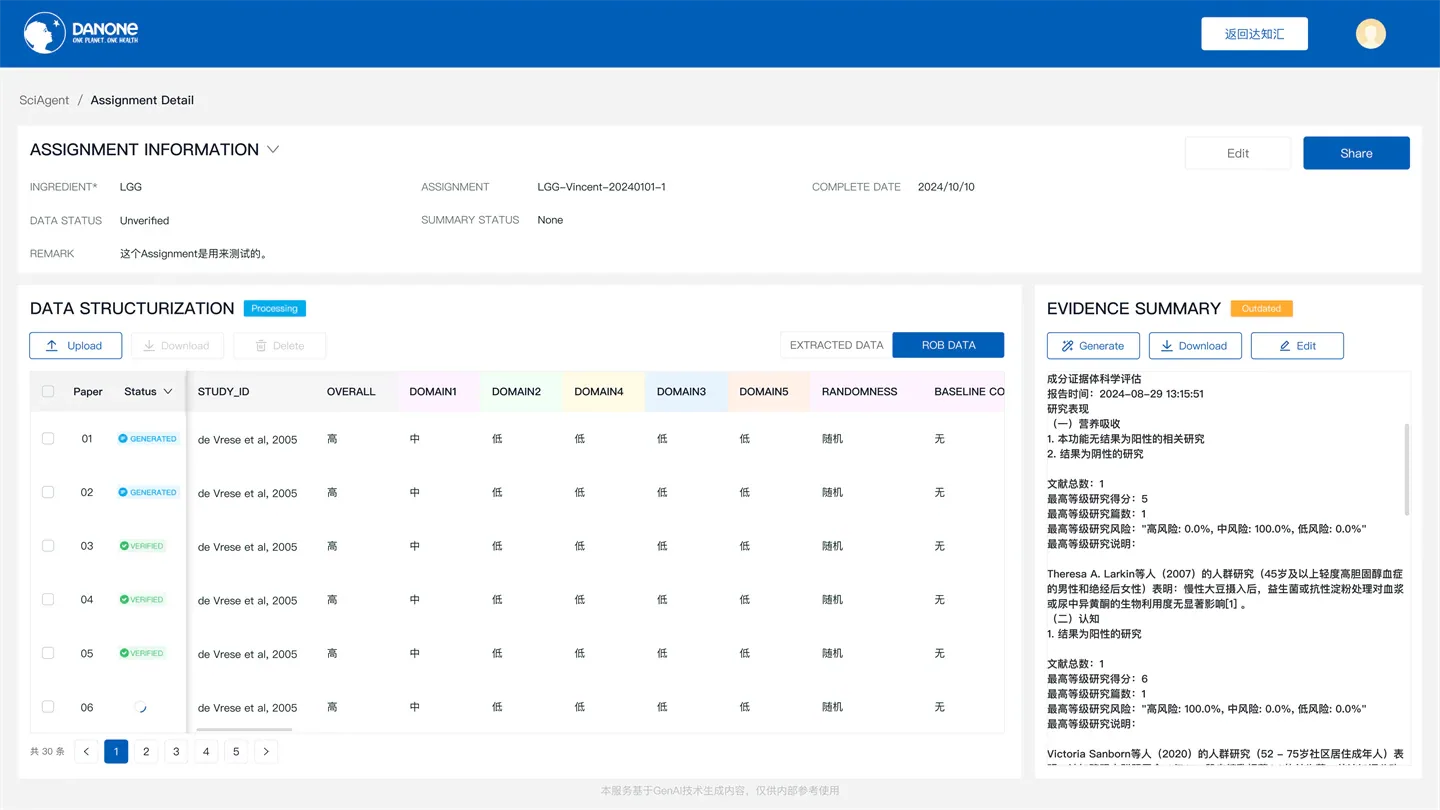Click the Assignment Detail breadcrumb text
This screenshot has width=1440, height=810.
[x=142, y=100]
